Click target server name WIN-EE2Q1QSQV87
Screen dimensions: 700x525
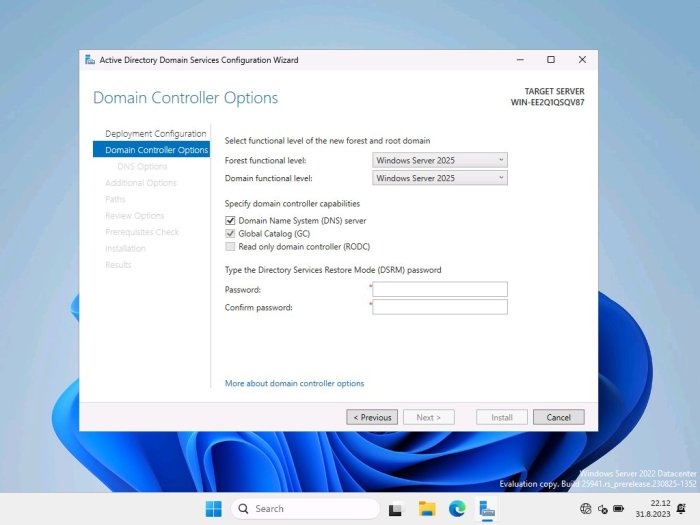tap(547, 102)
